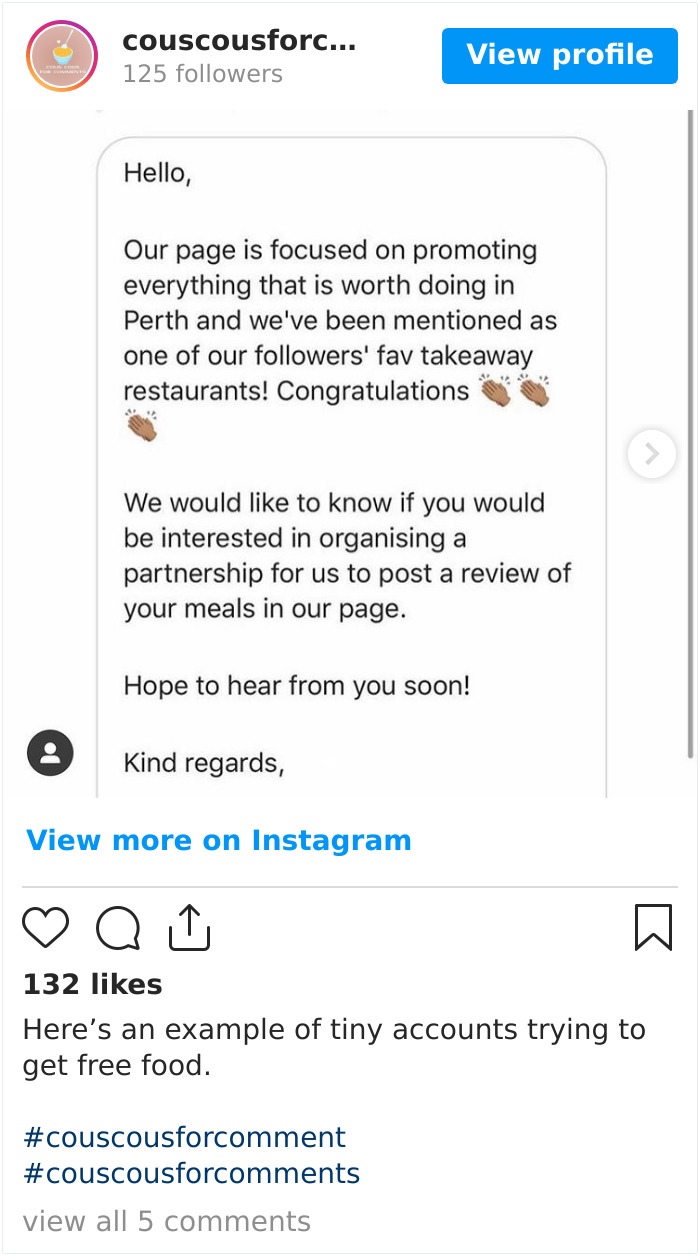Click the View profile button

559,55
